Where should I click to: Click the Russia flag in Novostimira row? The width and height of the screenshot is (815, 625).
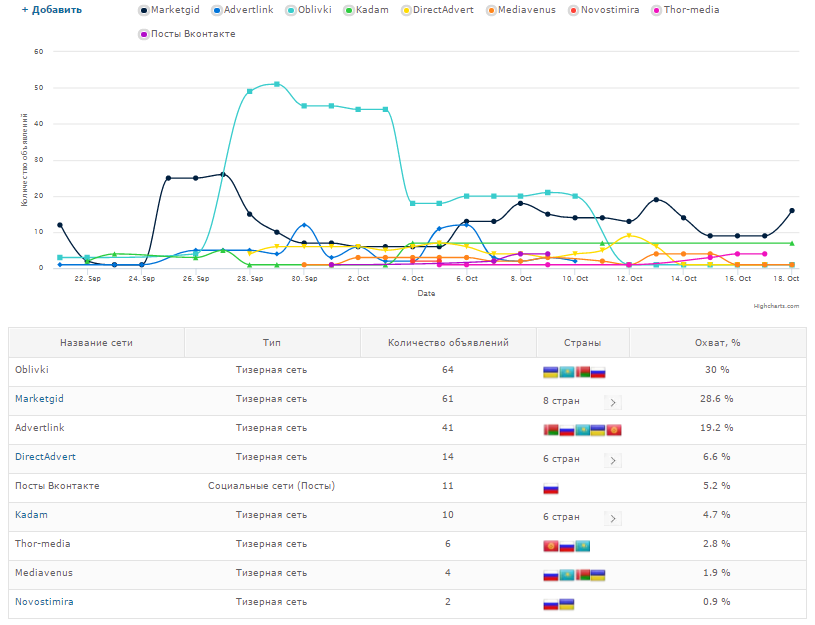pos(550,604)
